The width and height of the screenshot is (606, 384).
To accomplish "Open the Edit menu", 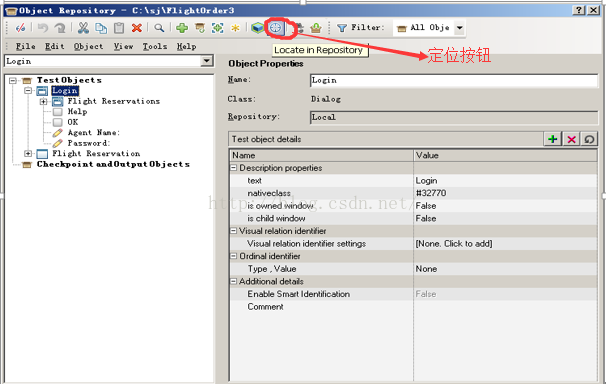I will (54, 46).
